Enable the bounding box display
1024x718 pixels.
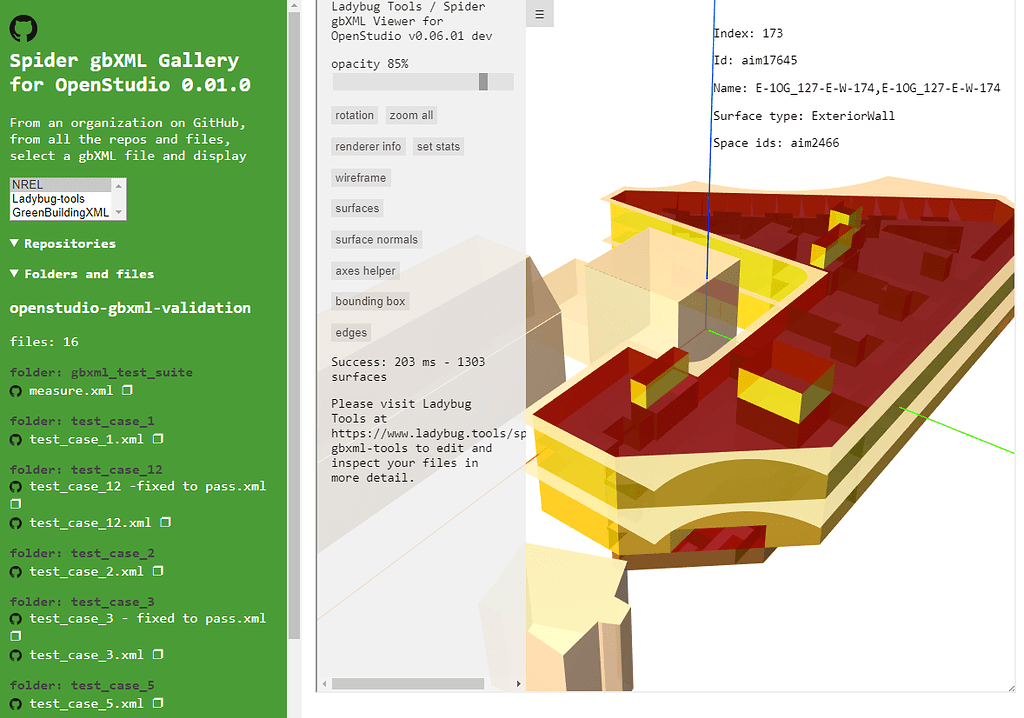tap(370, 300)
